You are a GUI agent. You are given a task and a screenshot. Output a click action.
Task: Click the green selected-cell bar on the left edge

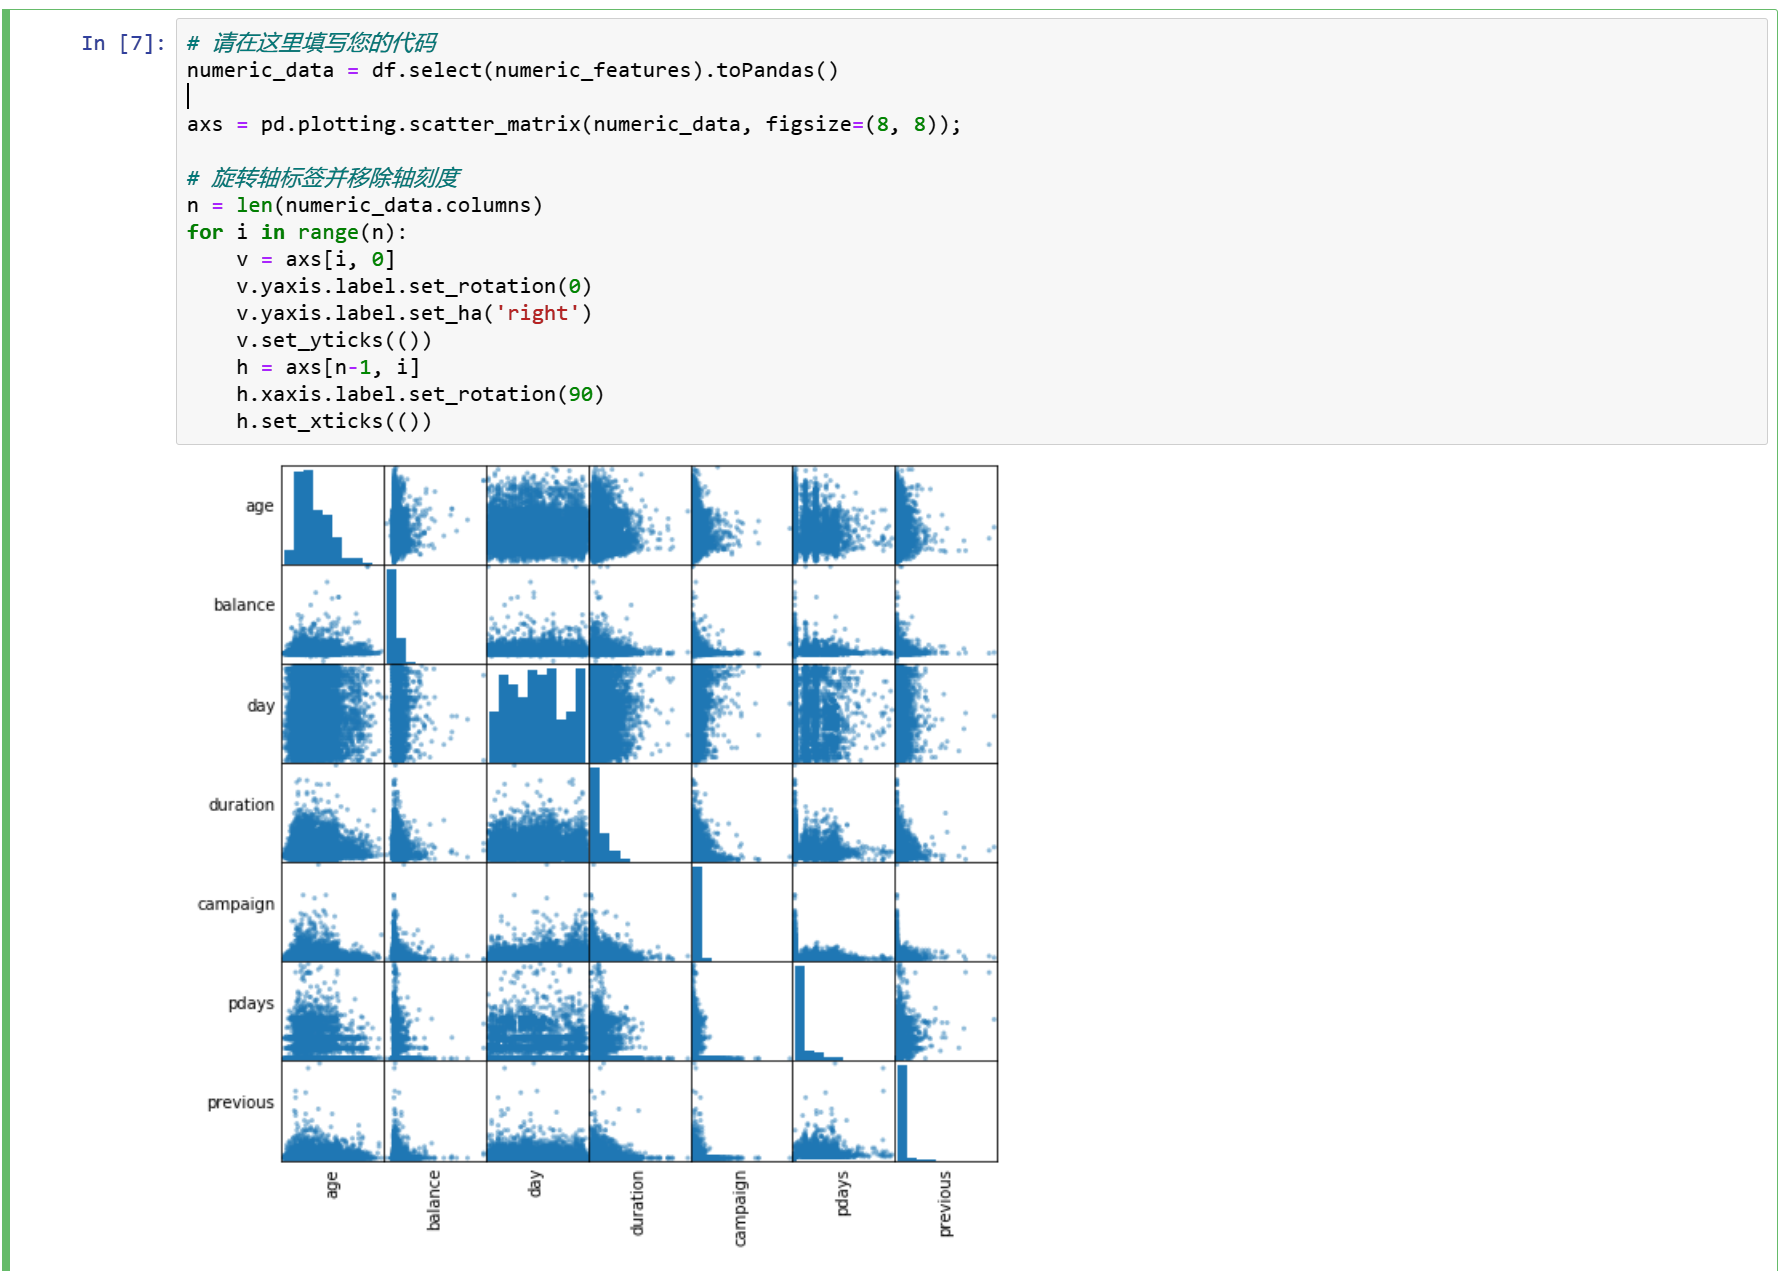[x=6, y=641]
